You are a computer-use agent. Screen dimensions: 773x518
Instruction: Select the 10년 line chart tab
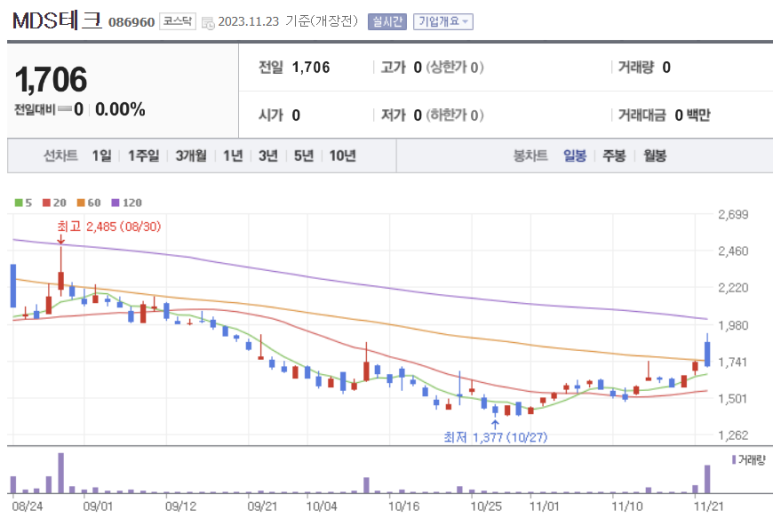click(343, 156)
